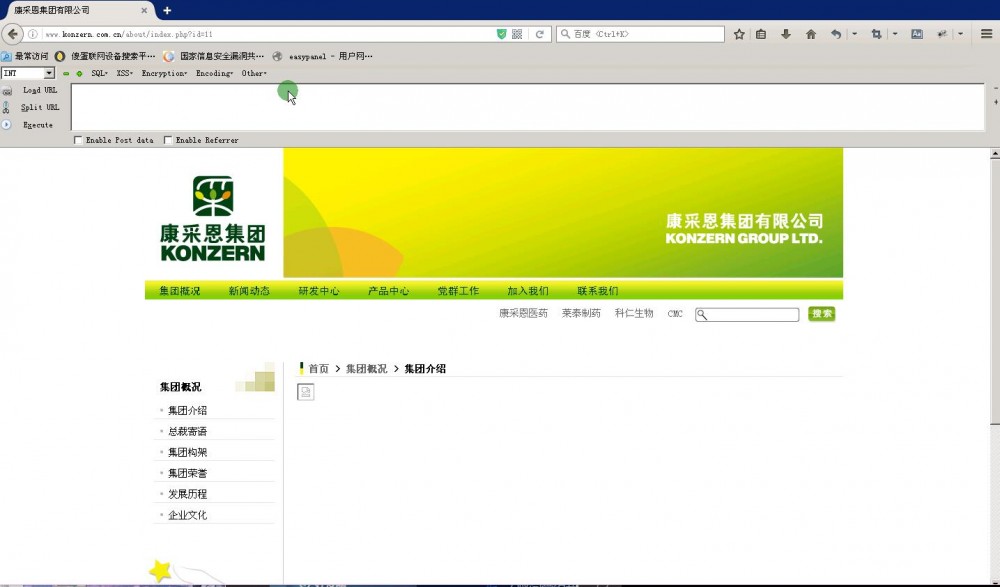Click the Load URL button label
Viewport: 1000px width, 587px height.
(x=40, y=91)
